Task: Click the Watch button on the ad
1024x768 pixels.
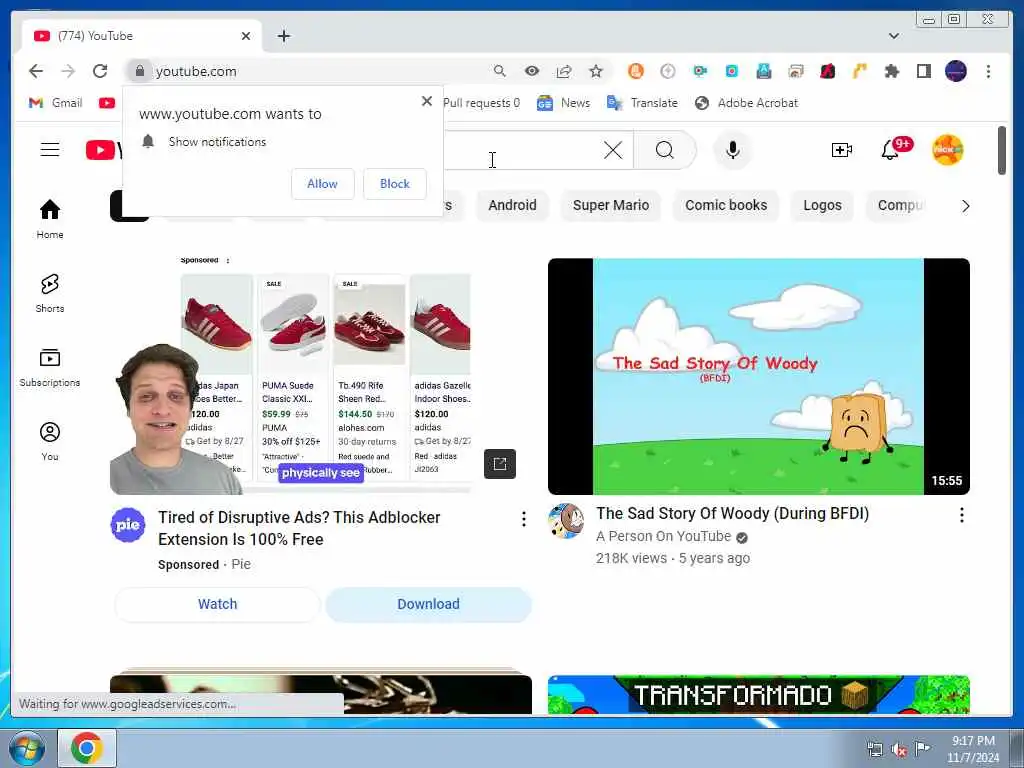Action: (217, 604)
